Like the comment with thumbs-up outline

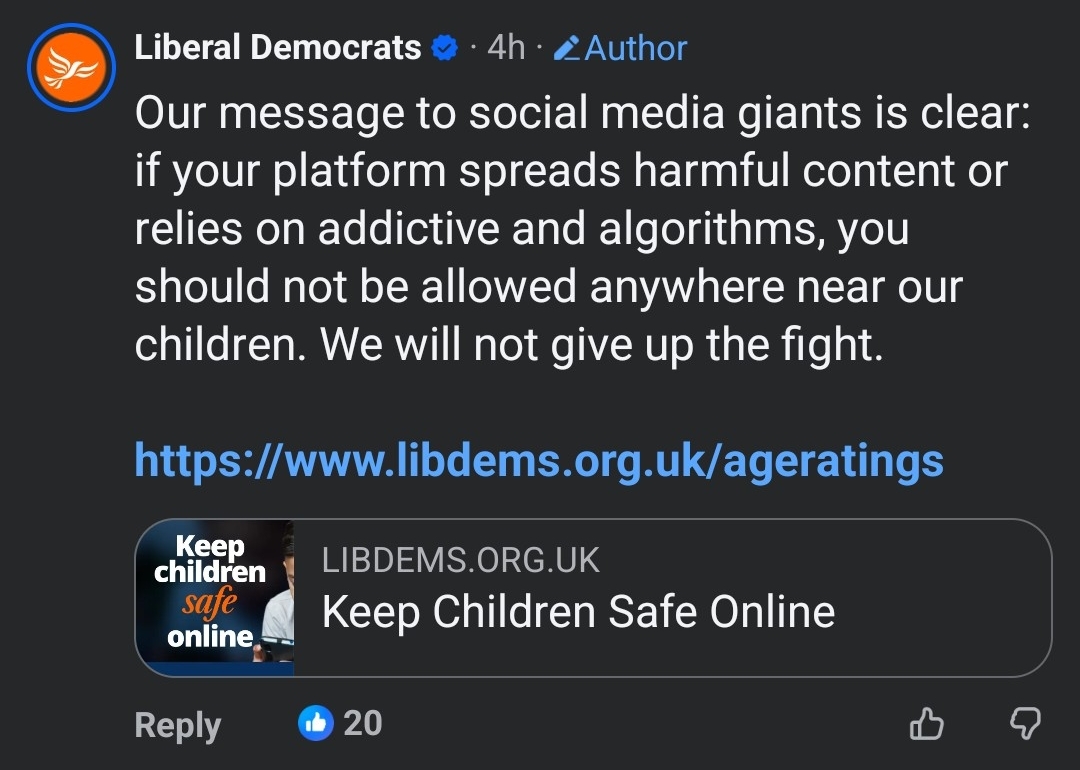[927, 724]
